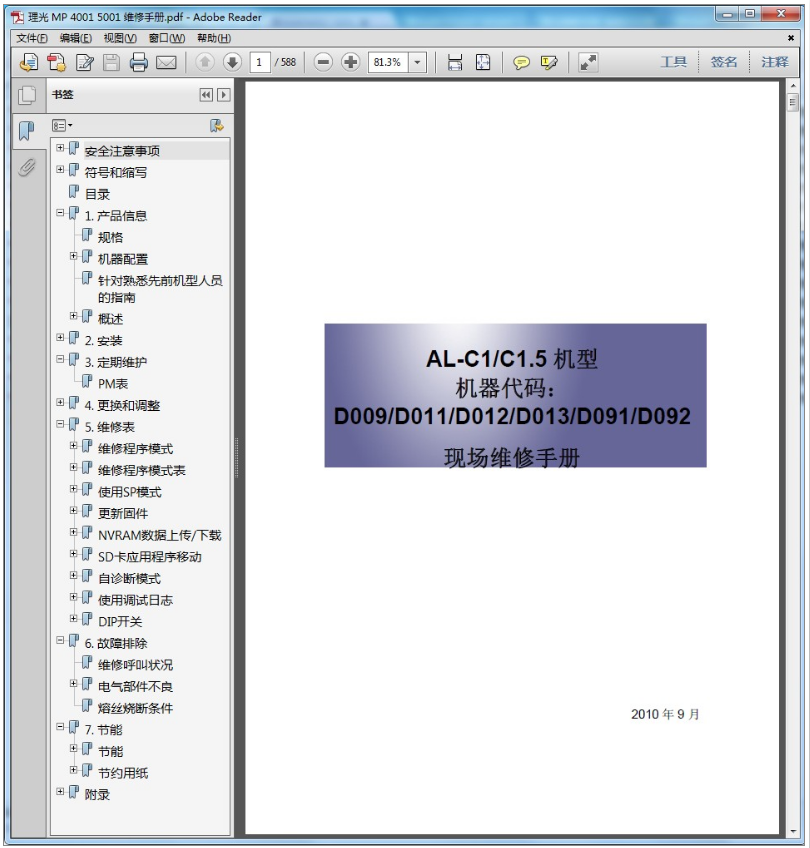Click the convert to PDF toolbar icon
Screen dimensions: 810x848
click(x=56, y=63)
